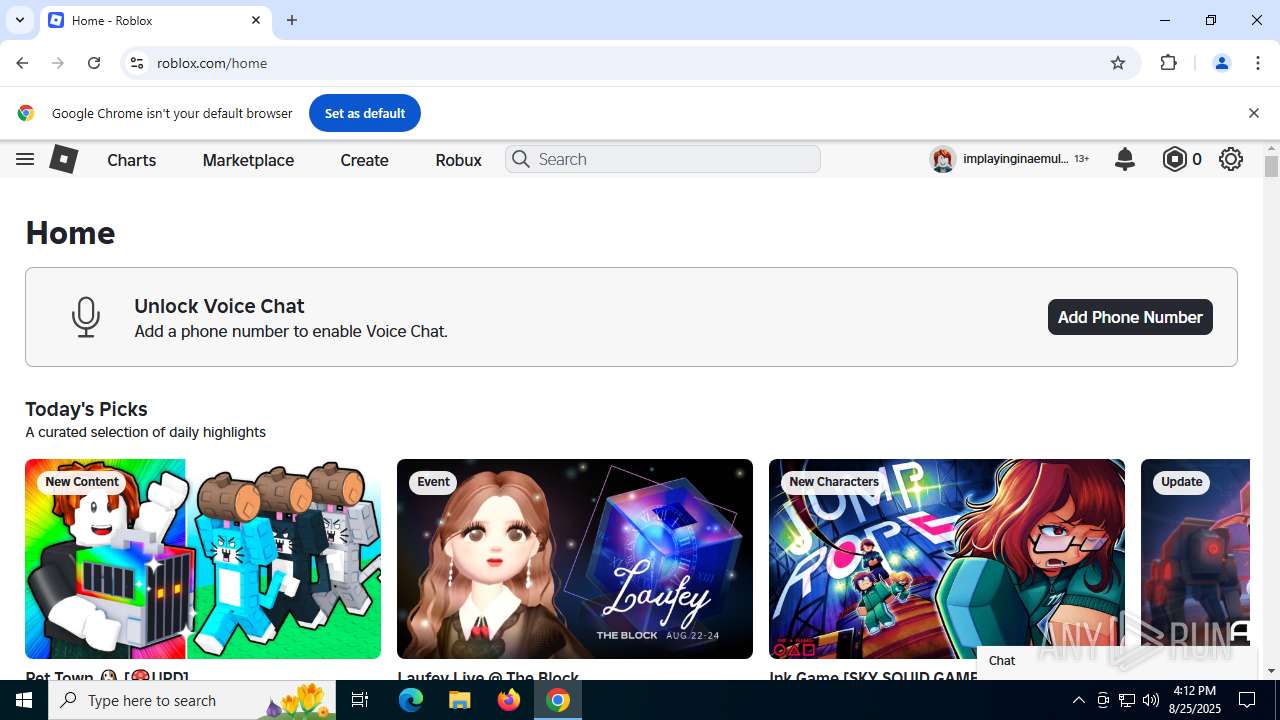
Task: Click the Unlock Voice Chat title
Action: coord(219,306)
